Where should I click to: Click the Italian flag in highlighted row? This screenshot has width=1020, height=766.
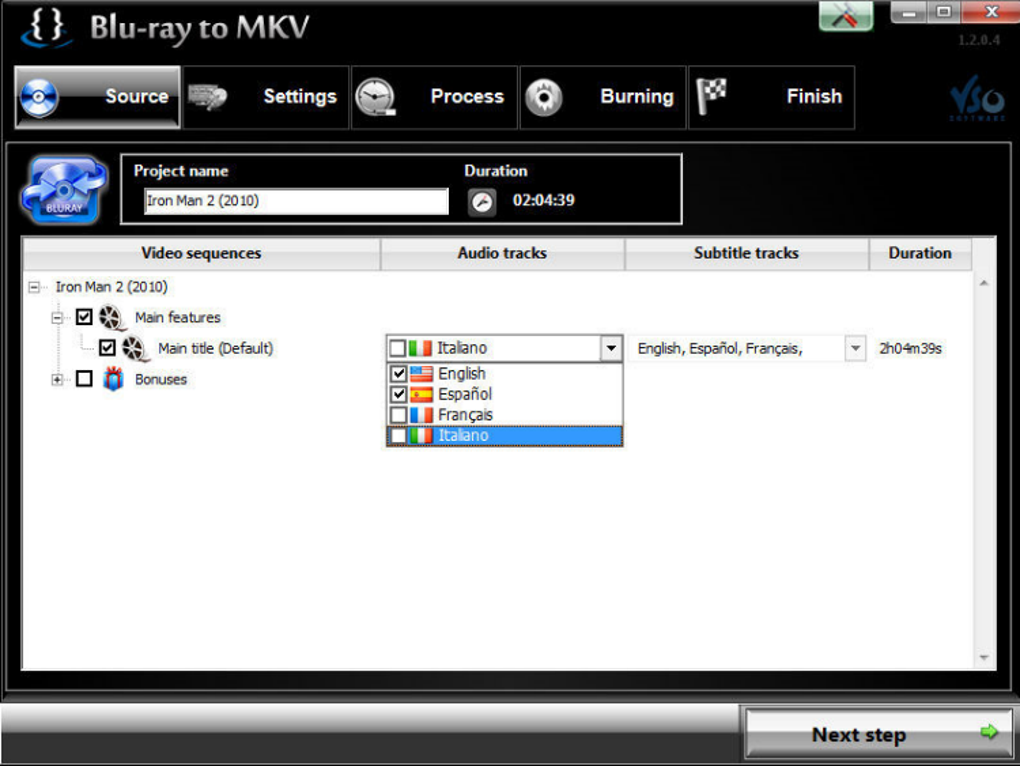pos(422,436)
